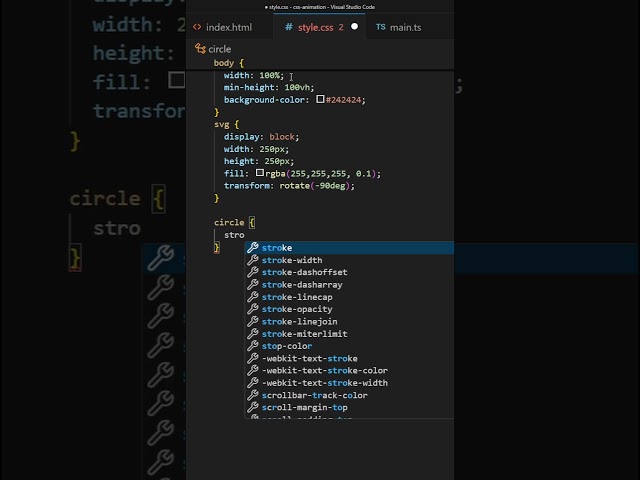
Task: Choose the stroke-dasharray suggestion
Action: (x=349, y=284)
